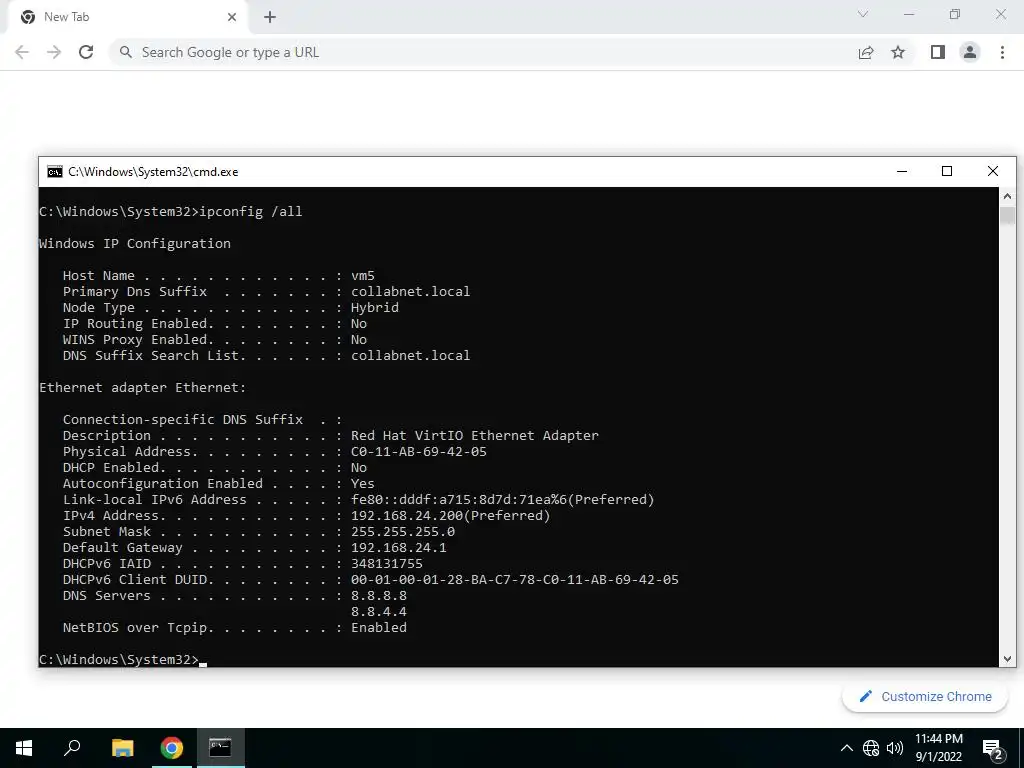Click NetBIOS over Tcpip Enabled value
Screen dimensions: 1024x768
[x=379, y=628]
